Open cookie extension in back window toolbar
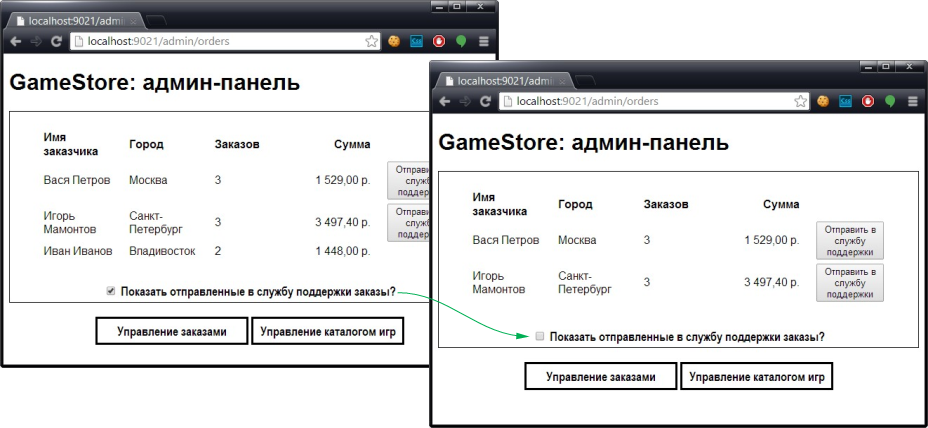Image resolution: width=928 pixels, height=428 pixels. tap(394, 41)
